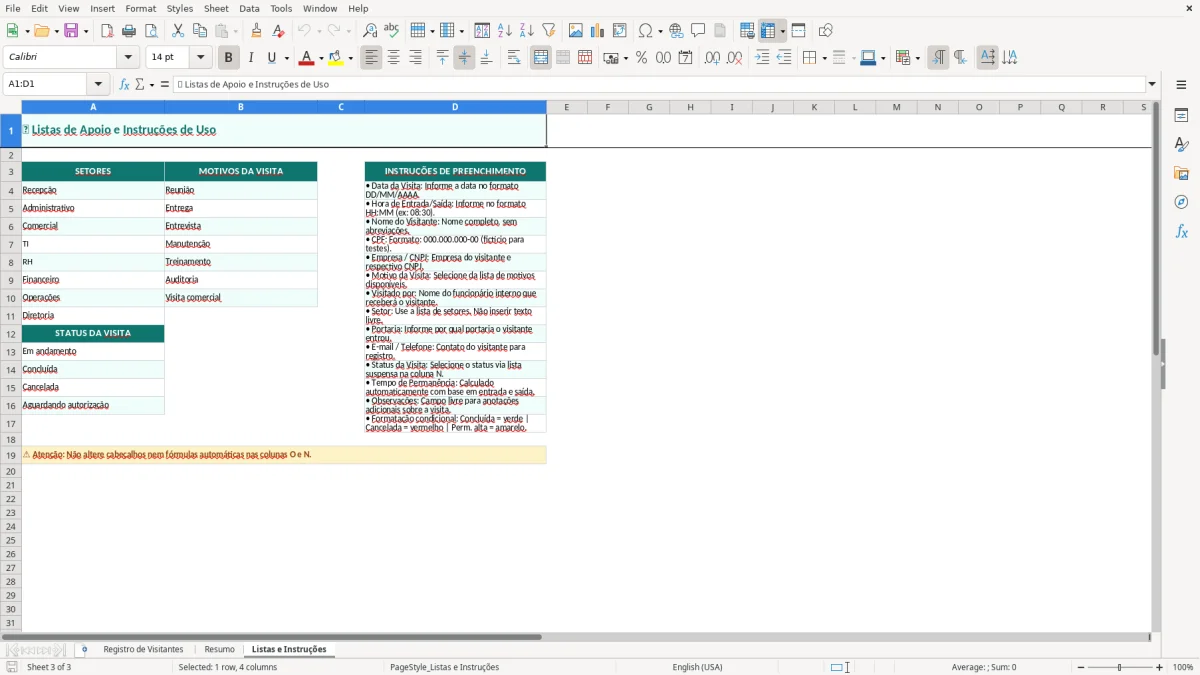The width and height of the screenshot is (1200, 675).
Task: Insert Image icon in toolbar
Action: coord(576,31)
